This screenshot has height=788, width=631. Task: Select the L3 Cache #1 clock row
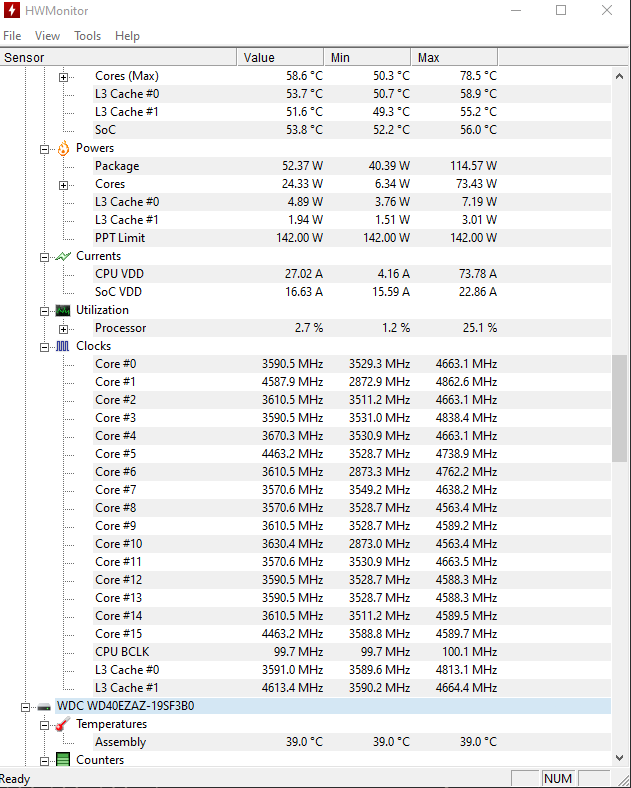(352, 688)
